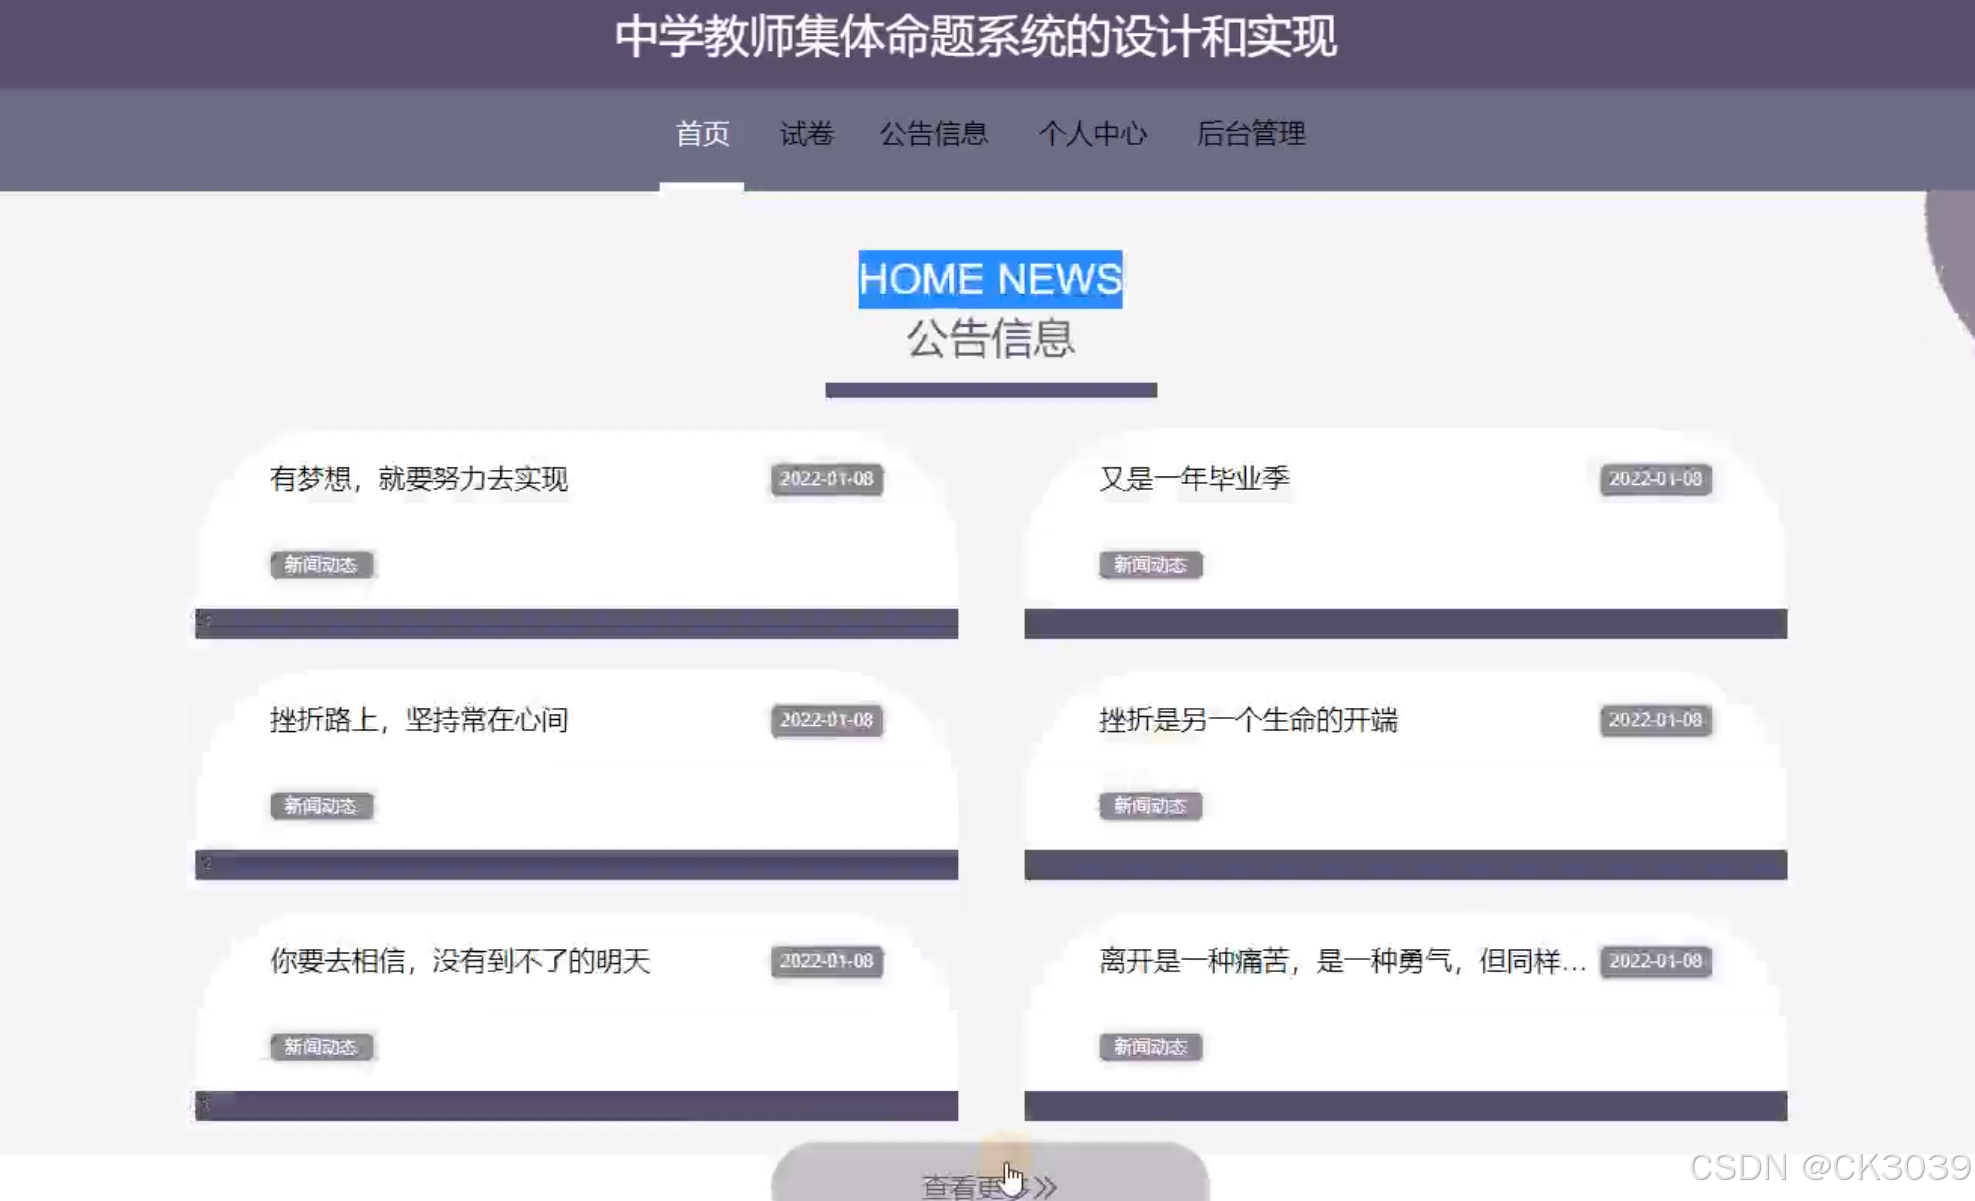
Task: Open news '有梦想，就要努力去实现'
Action: [x=419, y=479]
